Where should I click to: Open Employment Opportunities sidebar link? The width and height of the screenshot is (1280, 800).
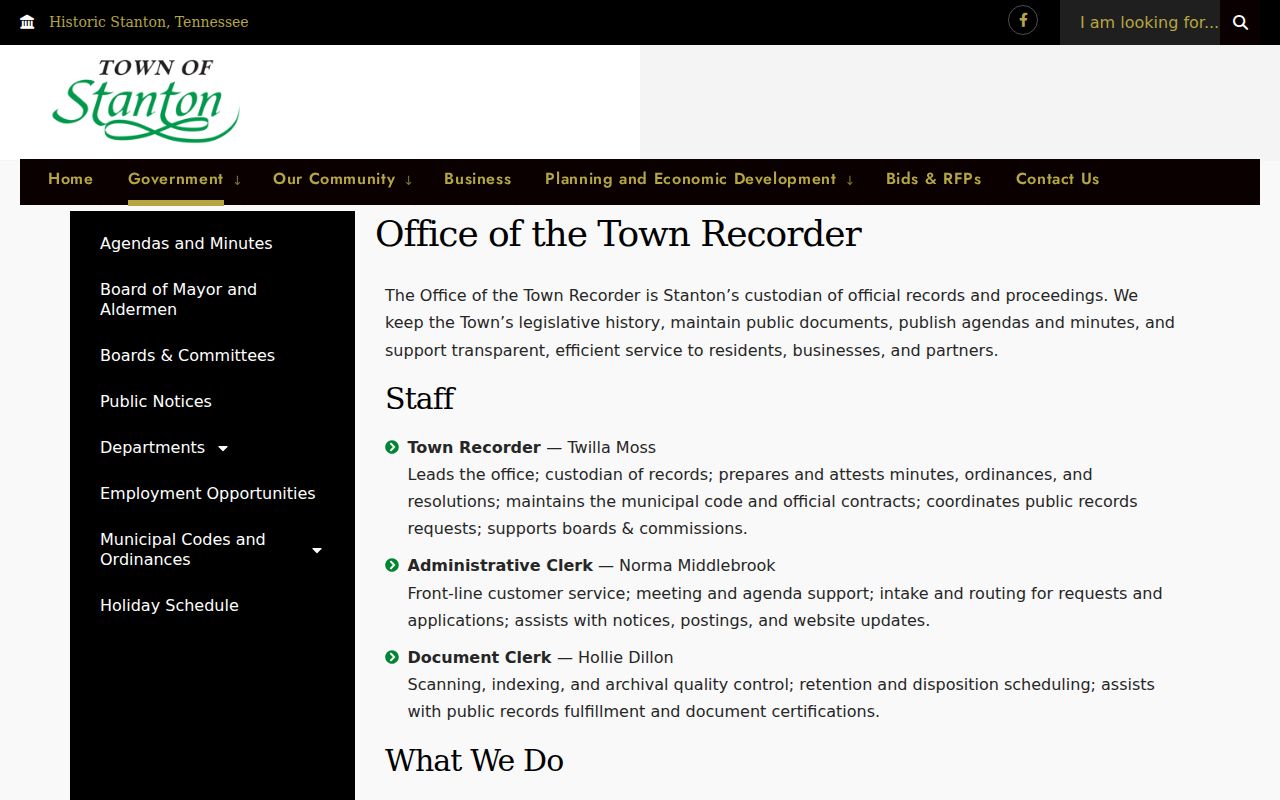click(x=207, y=493)
